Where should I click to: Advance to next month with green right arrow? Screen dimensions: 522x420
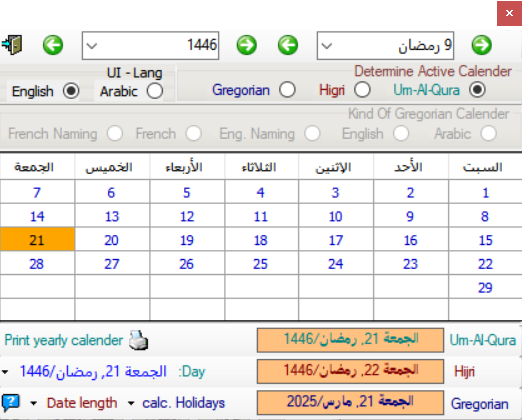point(482,45)
